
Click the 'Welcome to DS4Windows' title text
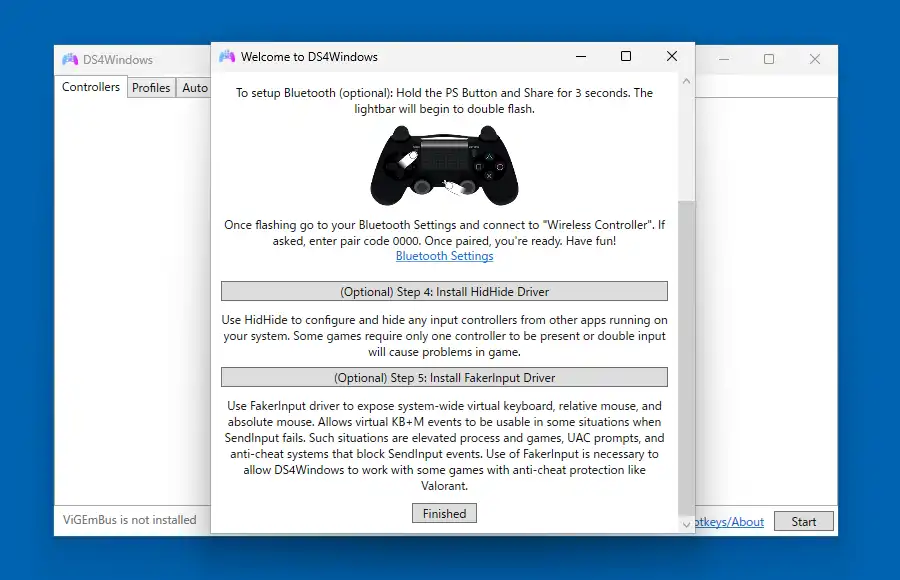coord(309,57)
